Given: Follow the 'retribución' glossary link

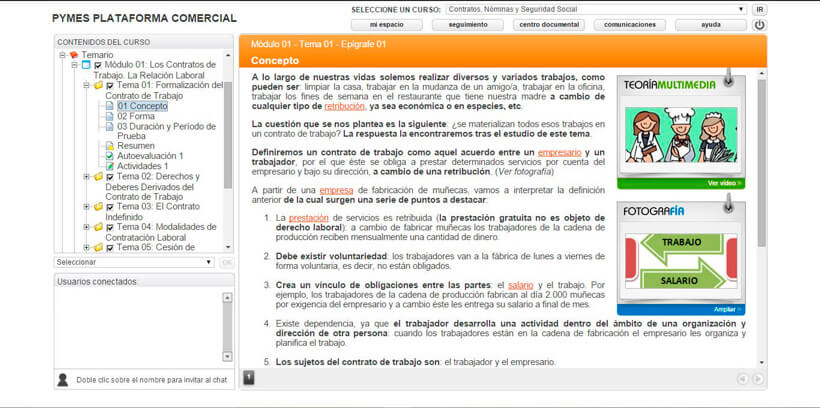Looking at the screenshot, I should click(x=344, y=107).
